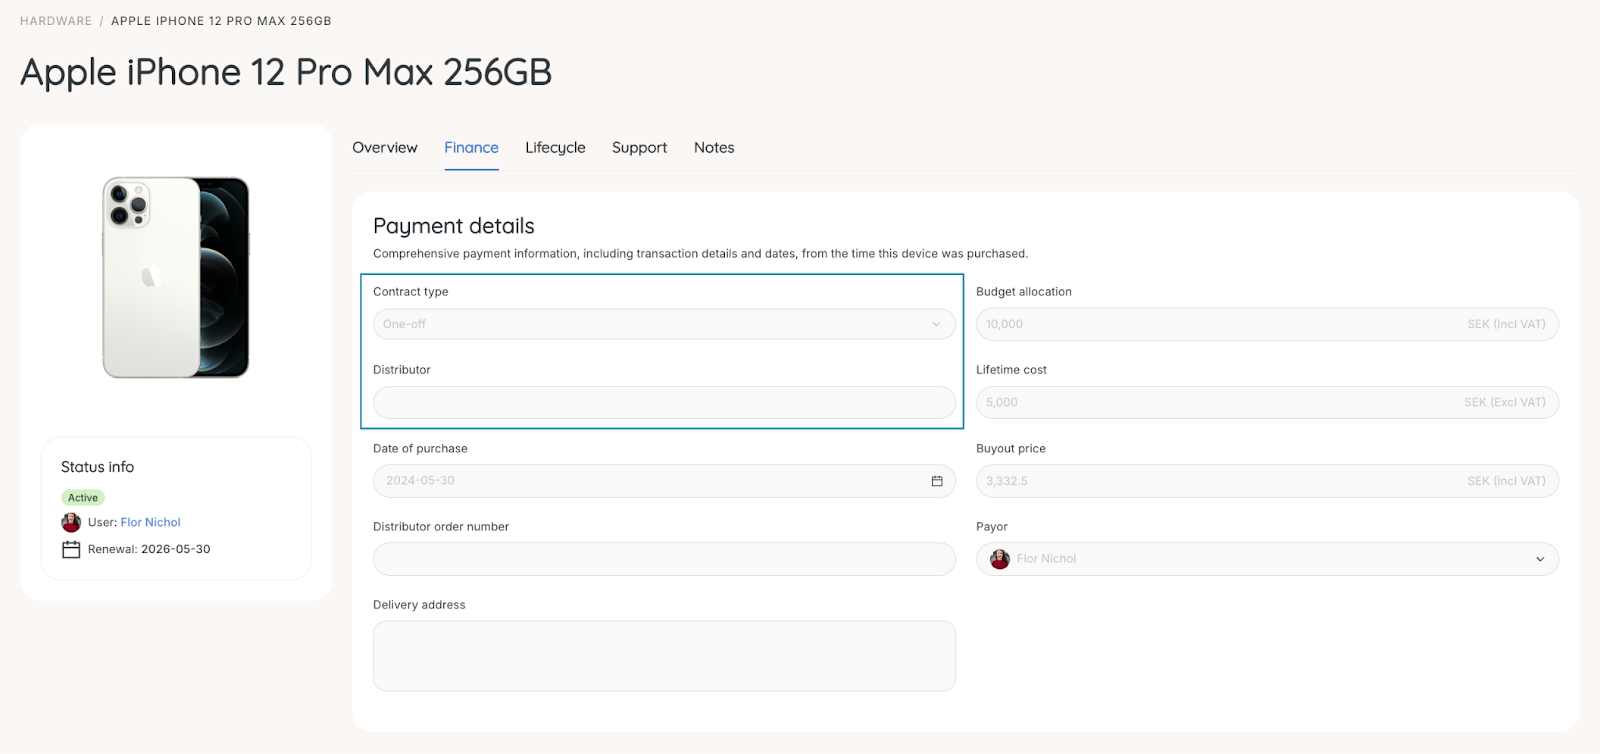
Task: Click the Payor avatar for Flor Nichol
Action: 1000,559
